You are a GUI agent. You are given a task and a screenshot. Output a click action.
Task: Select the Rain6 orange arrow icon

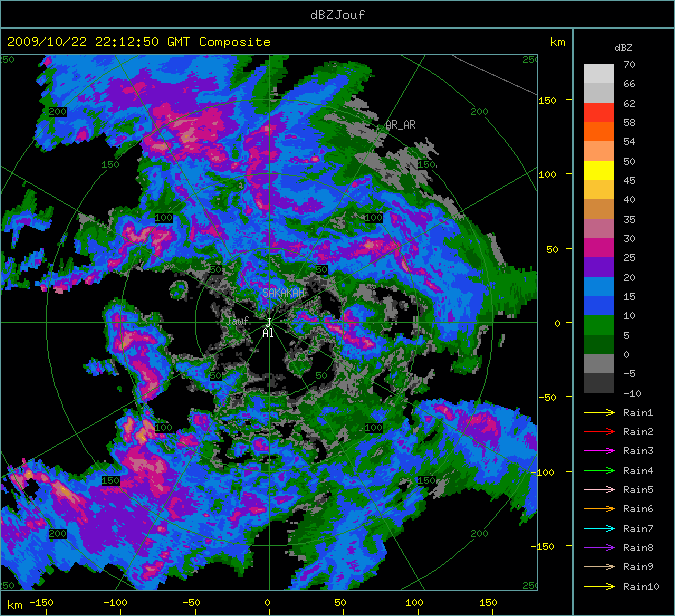coord(599,508)
